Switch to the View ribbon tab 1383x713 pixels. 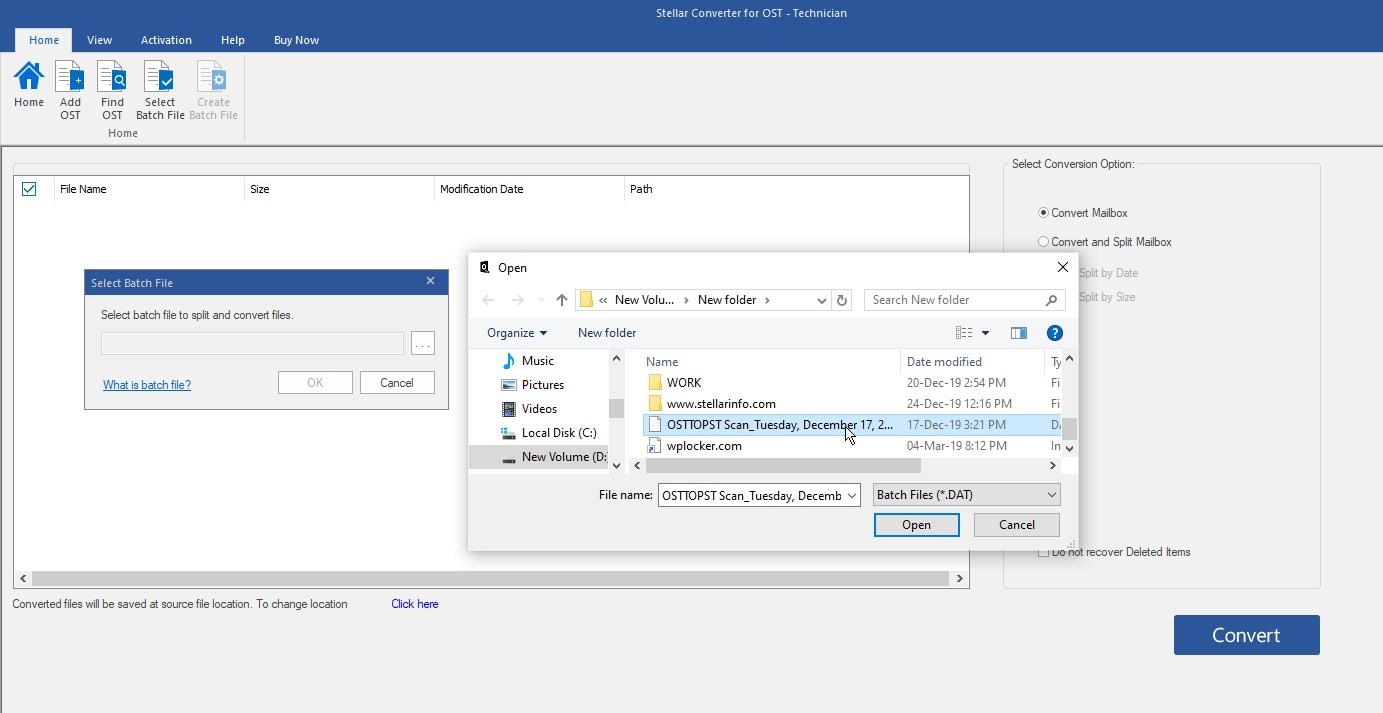click(99, 40)
